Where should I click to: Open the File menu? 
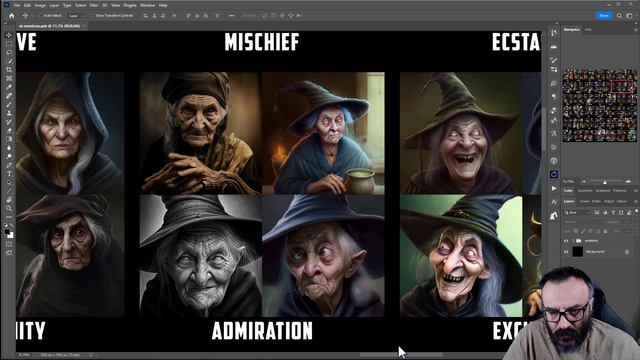click(17, 5)
